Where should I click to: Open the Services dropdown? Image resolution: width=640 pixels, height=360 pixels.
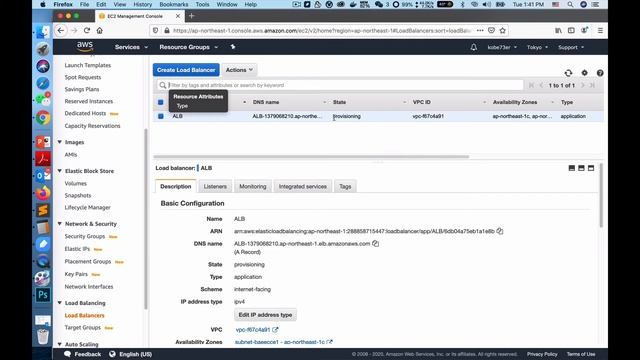point(131,47)
